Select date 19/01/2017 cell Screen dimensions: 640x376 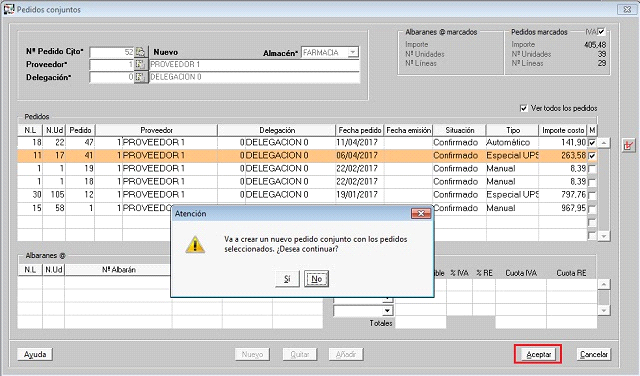(x=360, y=195)
